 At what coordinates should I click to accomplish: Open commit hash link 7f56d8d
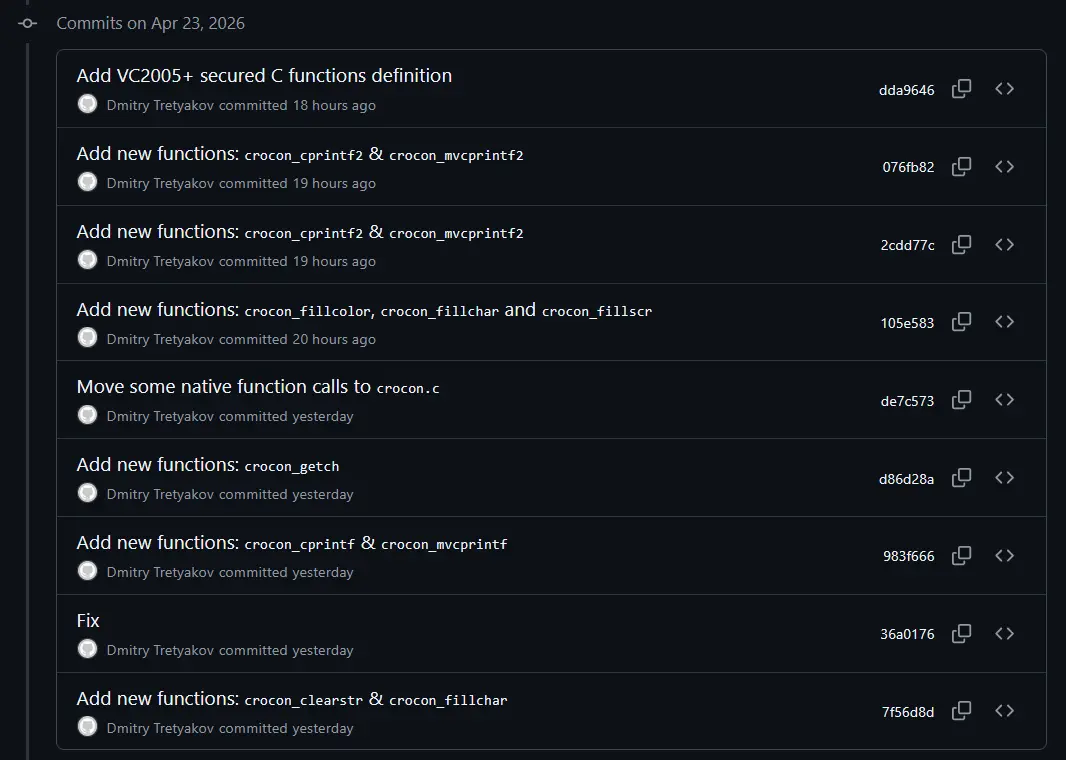tap(908, 712)
